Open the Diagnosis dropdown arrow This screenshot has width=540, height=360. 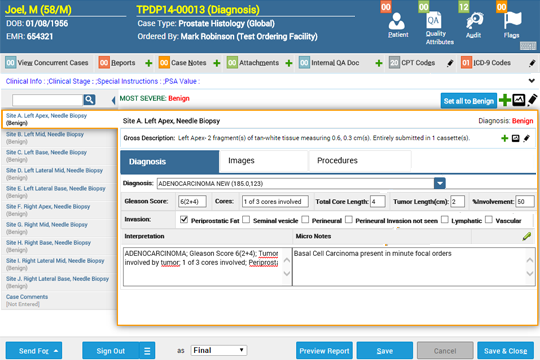tap(440, 183)
